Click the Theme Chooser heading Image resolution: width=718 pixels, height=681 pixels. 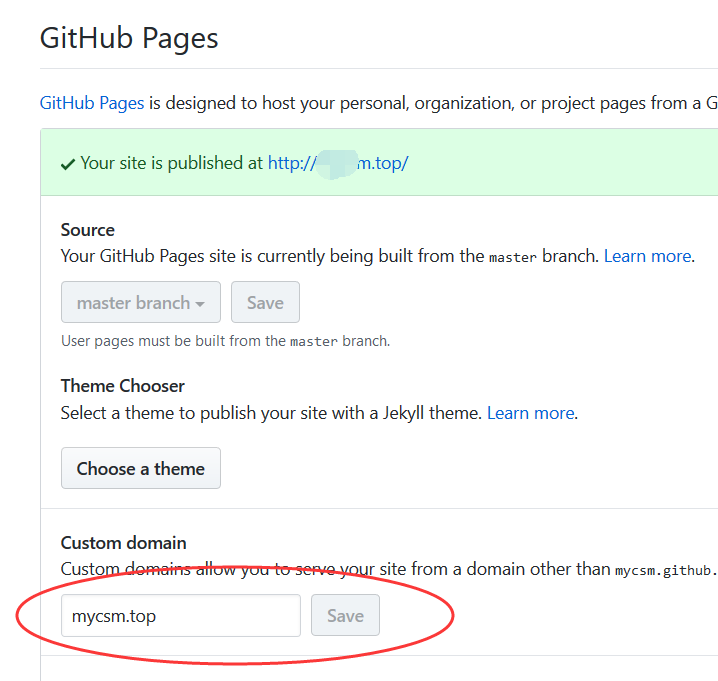point(123,386)
